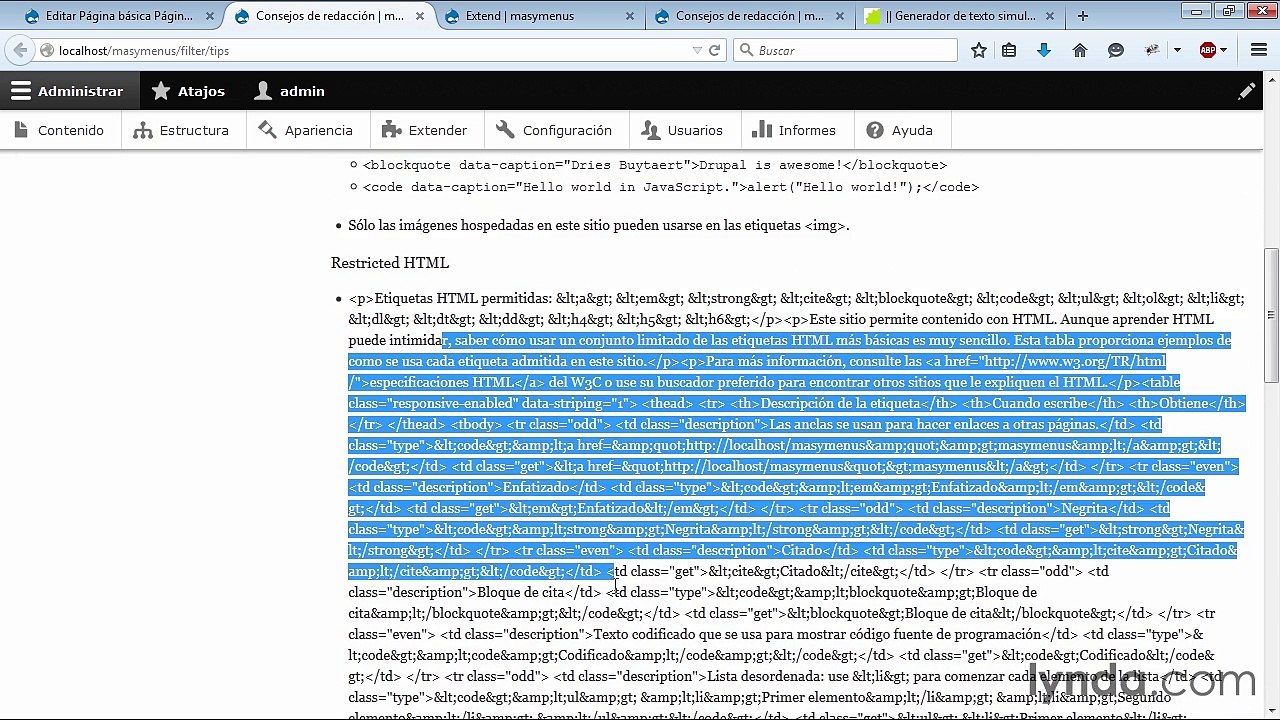The height and width of the screenshot is (720, 1280).
Task: Show the bookmarks list icon
Action: [1009, 50]
